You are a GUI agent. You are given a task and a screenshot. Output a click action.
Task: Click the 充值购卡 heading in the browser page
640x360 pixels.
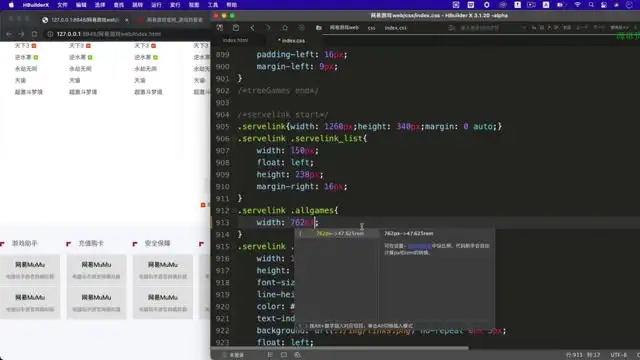click(x=91, y=244)
